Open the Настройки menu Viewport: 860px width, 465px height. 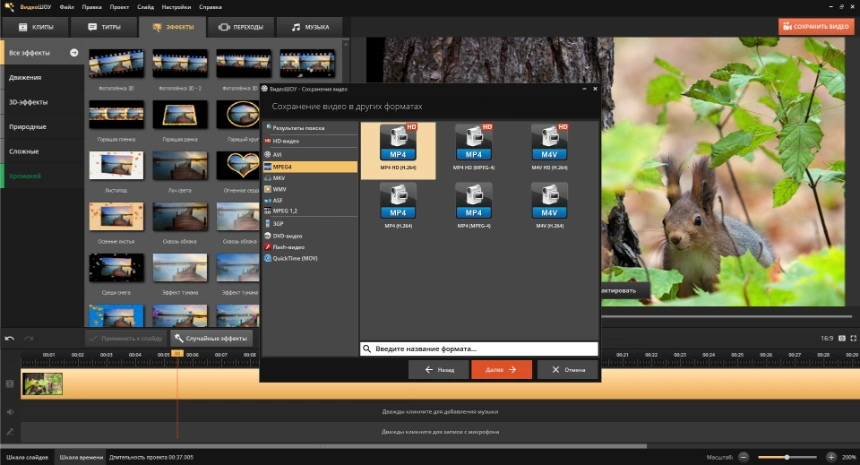(x=176, y=7)
